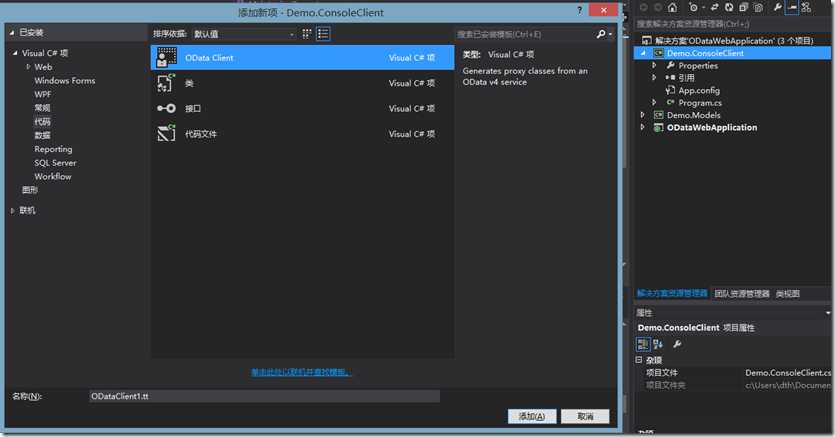Click the Solution Explorer search box
835x437 pixels.
[x=733, y=24]
